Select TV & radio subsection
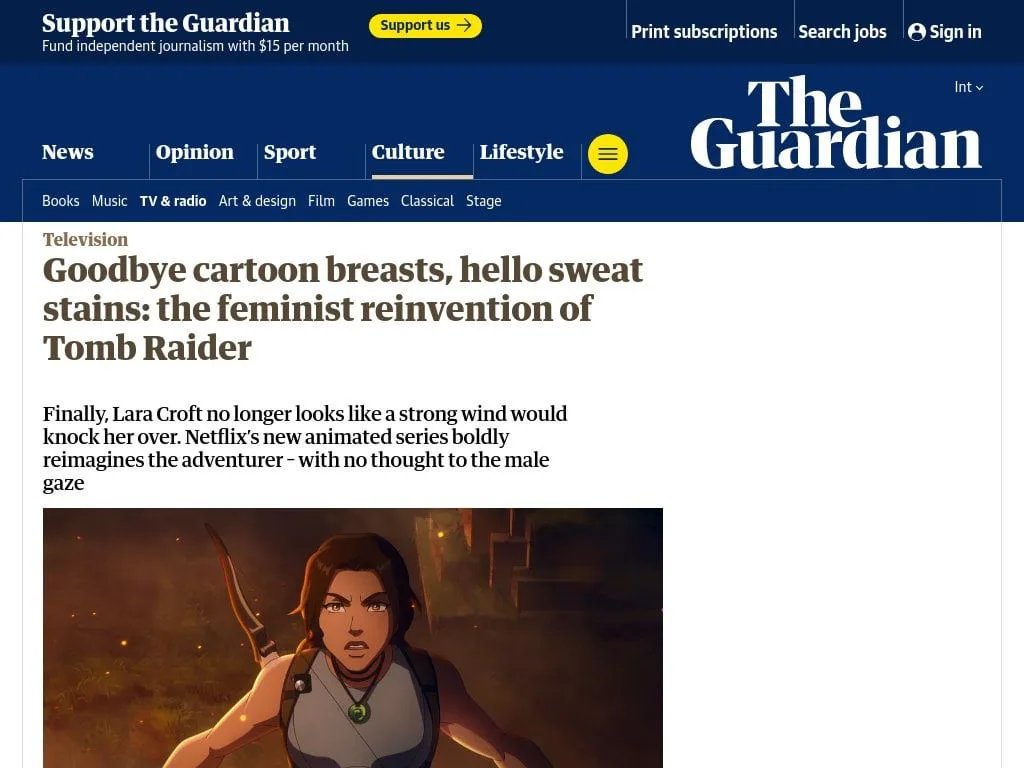This screenshot has width=1024, height=768. click(x=173, y=201)
